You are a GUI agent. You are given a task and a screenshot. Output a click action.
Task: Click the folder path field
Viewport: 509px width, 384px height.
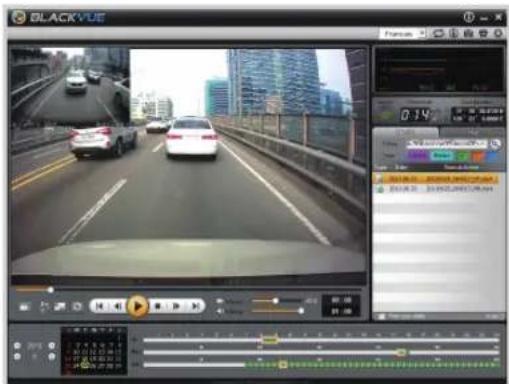(447, 144)
